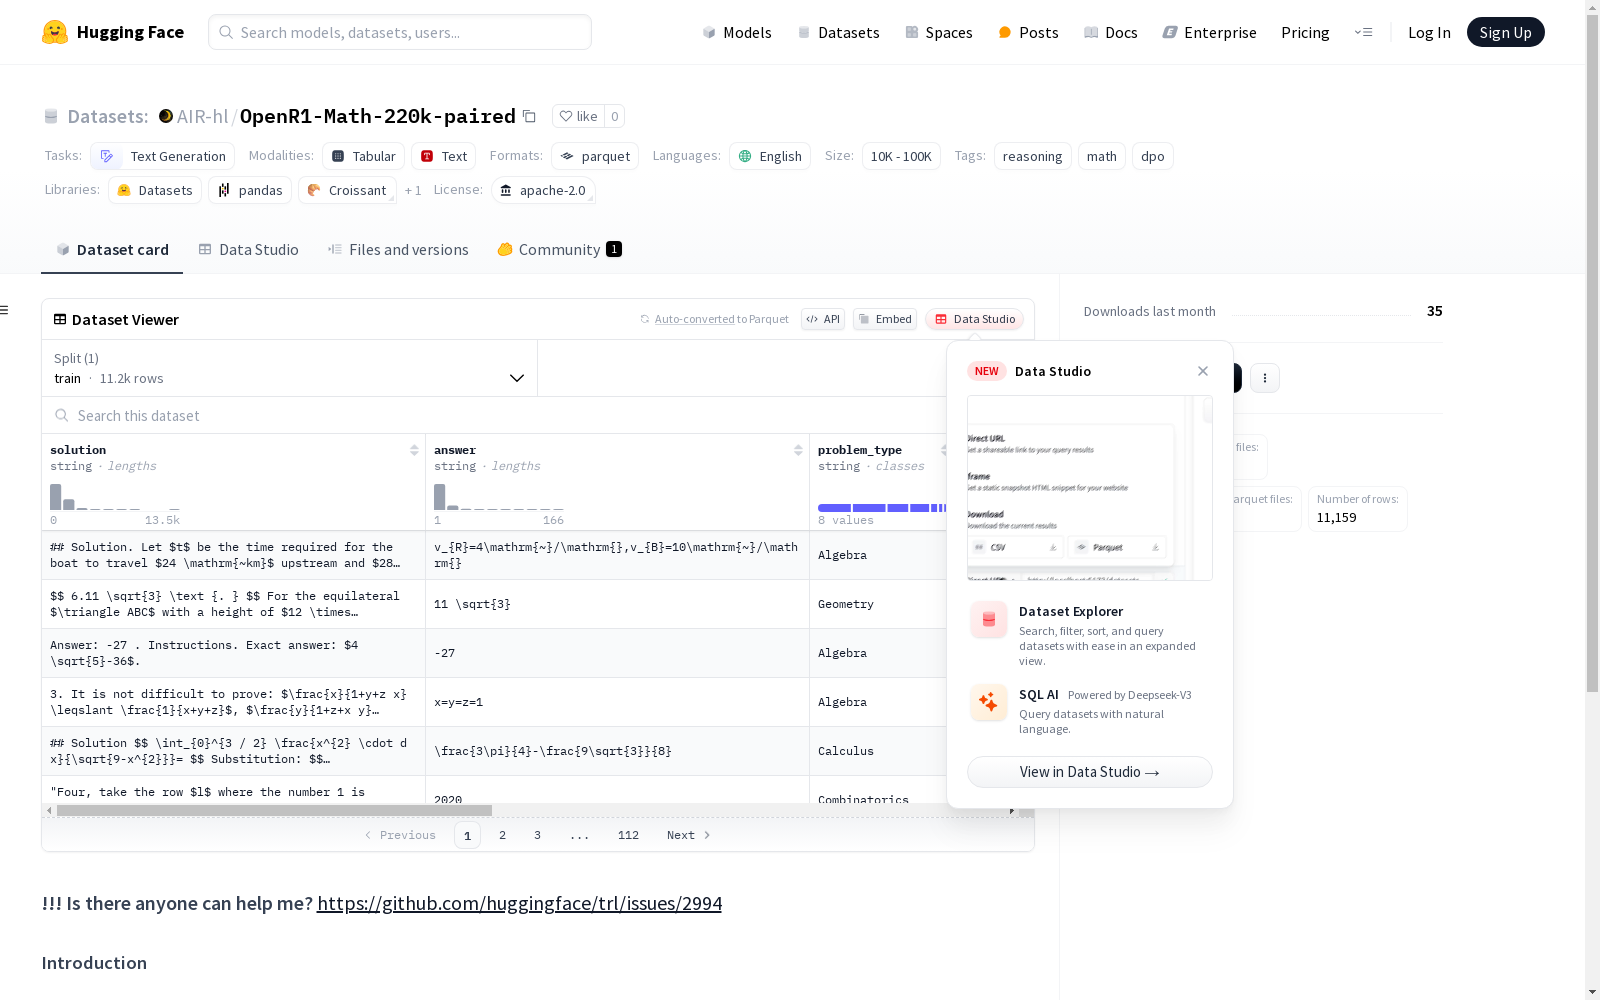Screen dimensions: 1600x1000
Task: Click the horizontal scrollbar of the table
Action: click(x=274, y=810)
